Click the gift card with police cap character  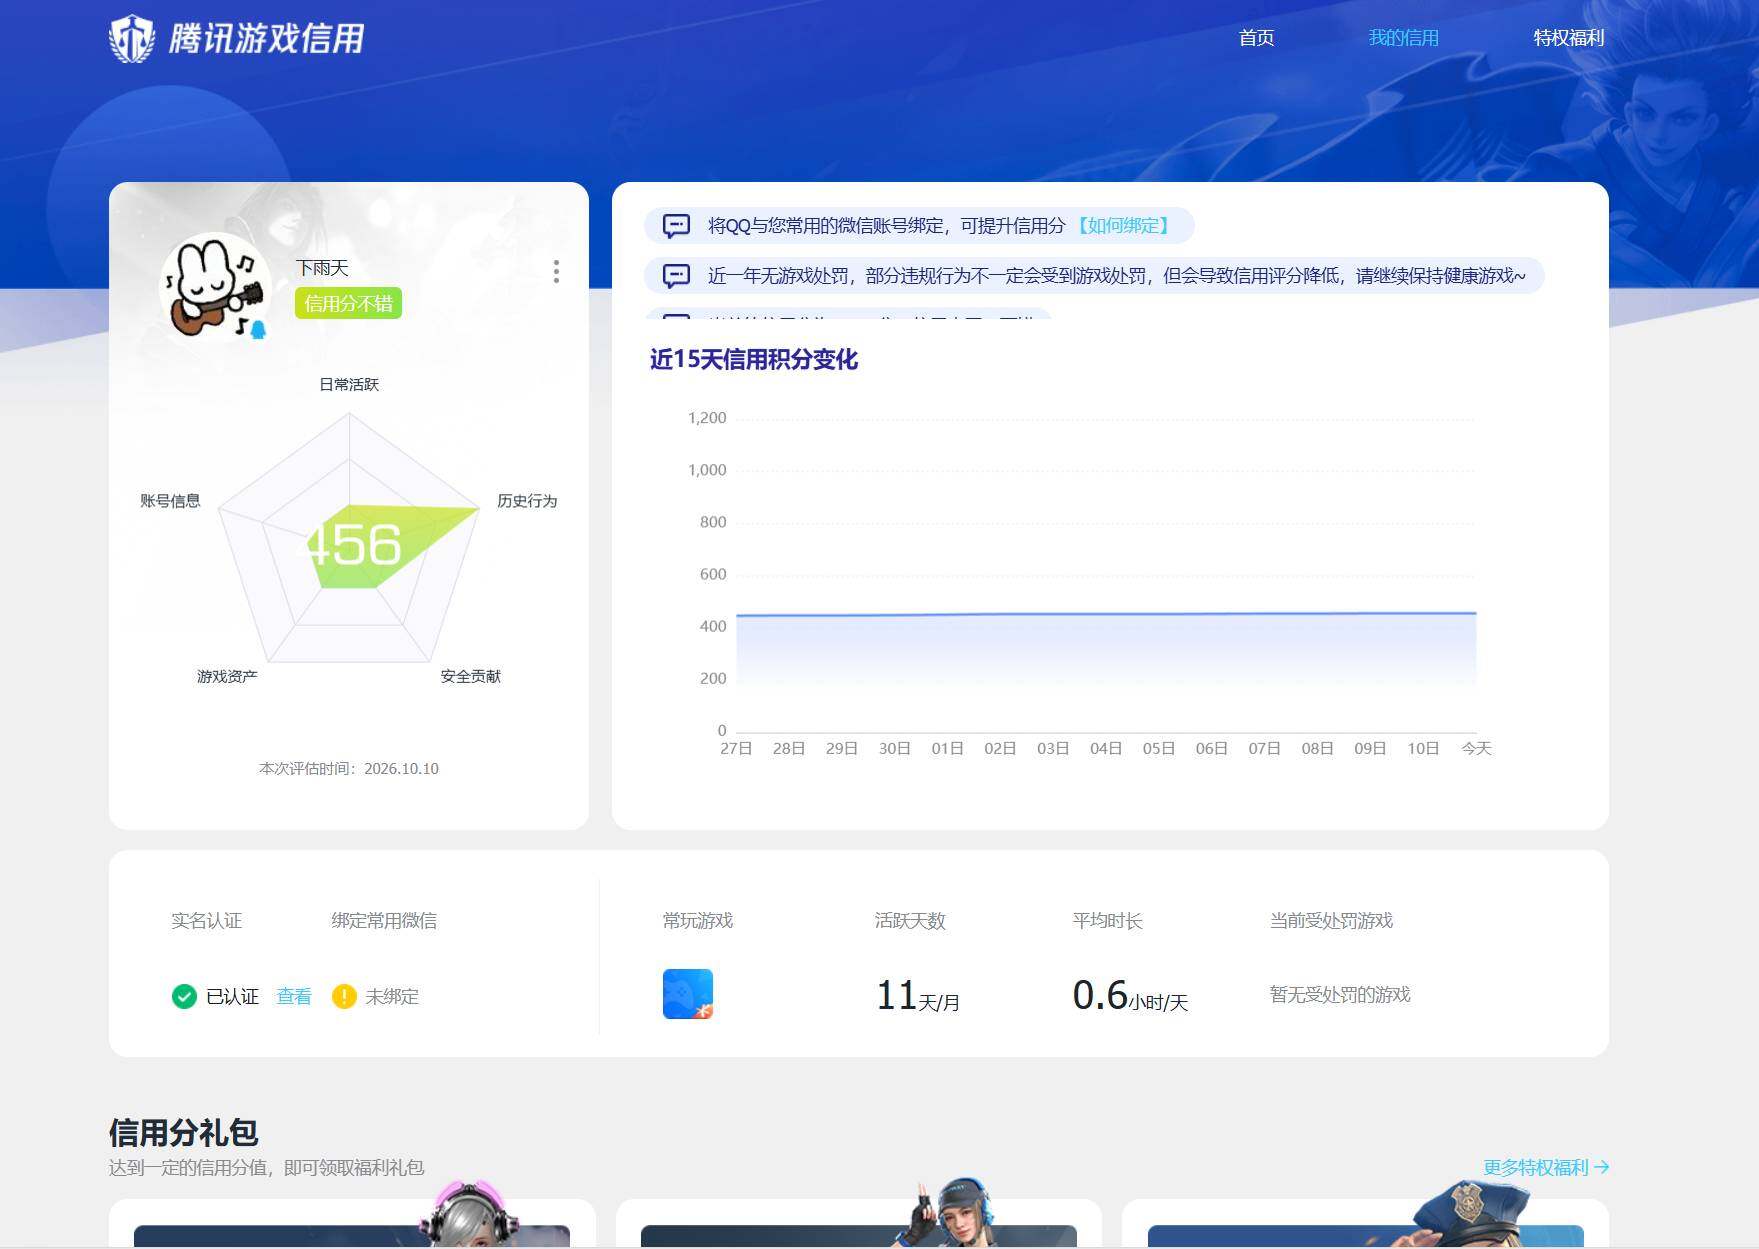coord(1366,1222)
